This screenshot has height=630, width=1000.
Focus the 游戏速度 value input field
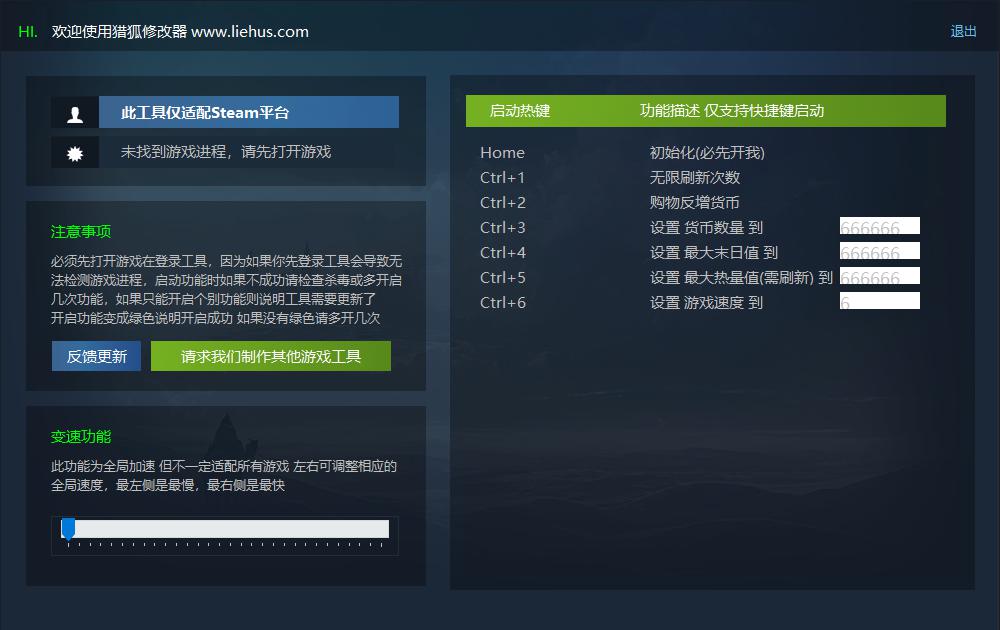879,300
